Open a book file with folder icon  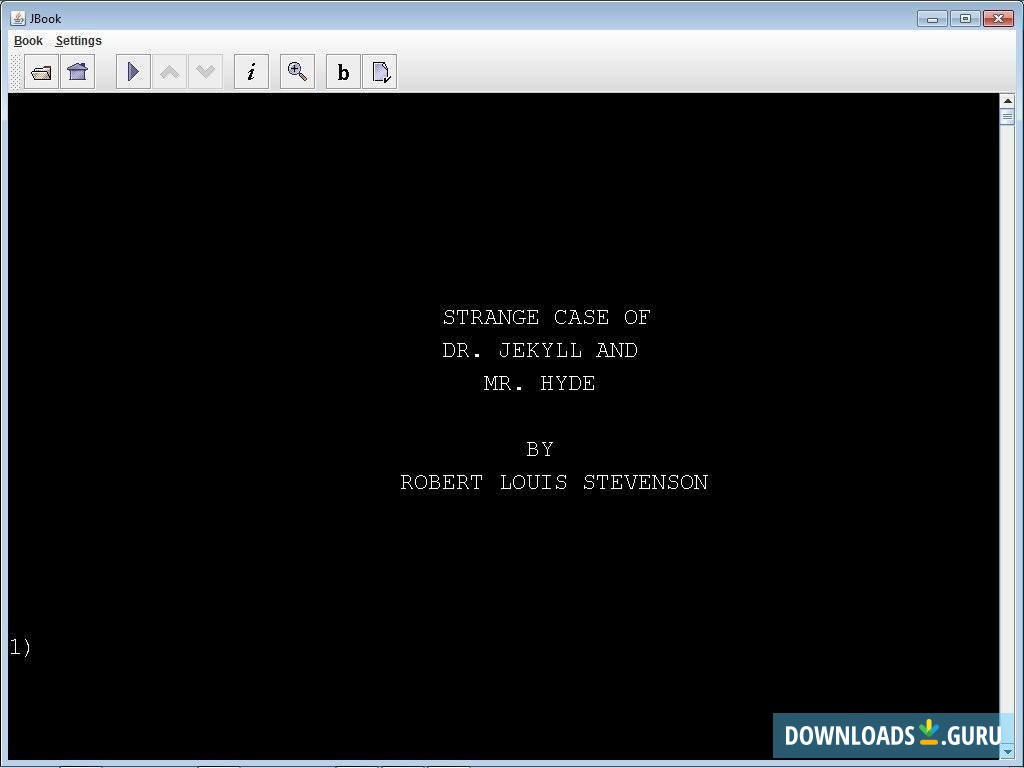coord(41,72)
